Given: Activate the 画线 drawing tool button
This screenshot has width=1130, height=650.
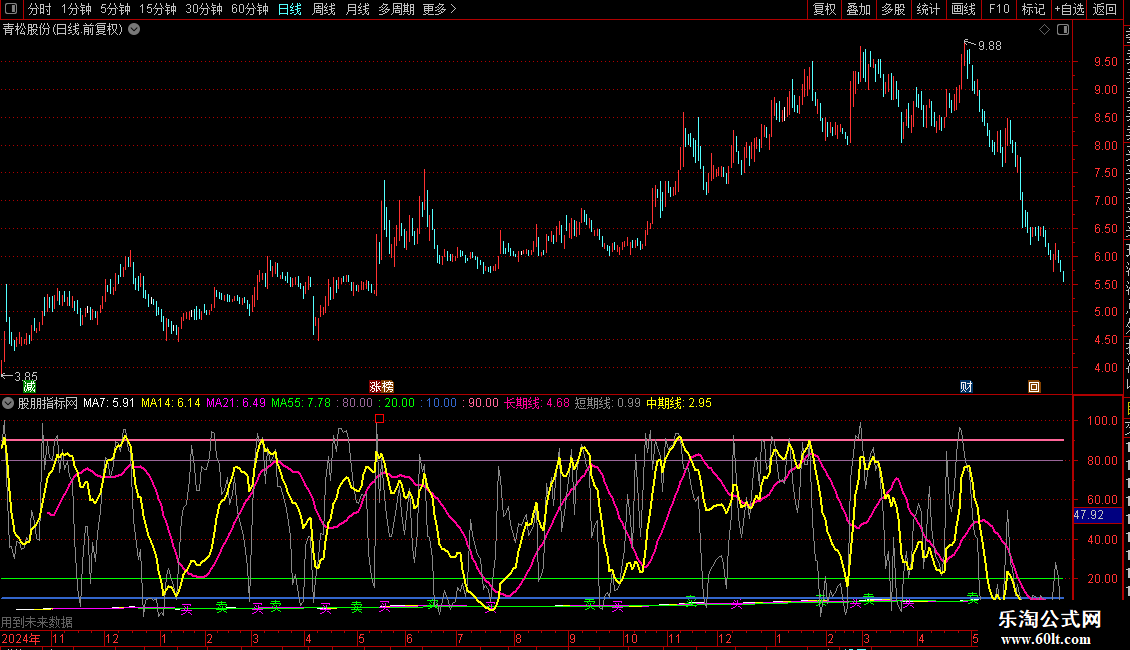Looking at the screenshot, I should pyautogui.click(x=963, y=9).
